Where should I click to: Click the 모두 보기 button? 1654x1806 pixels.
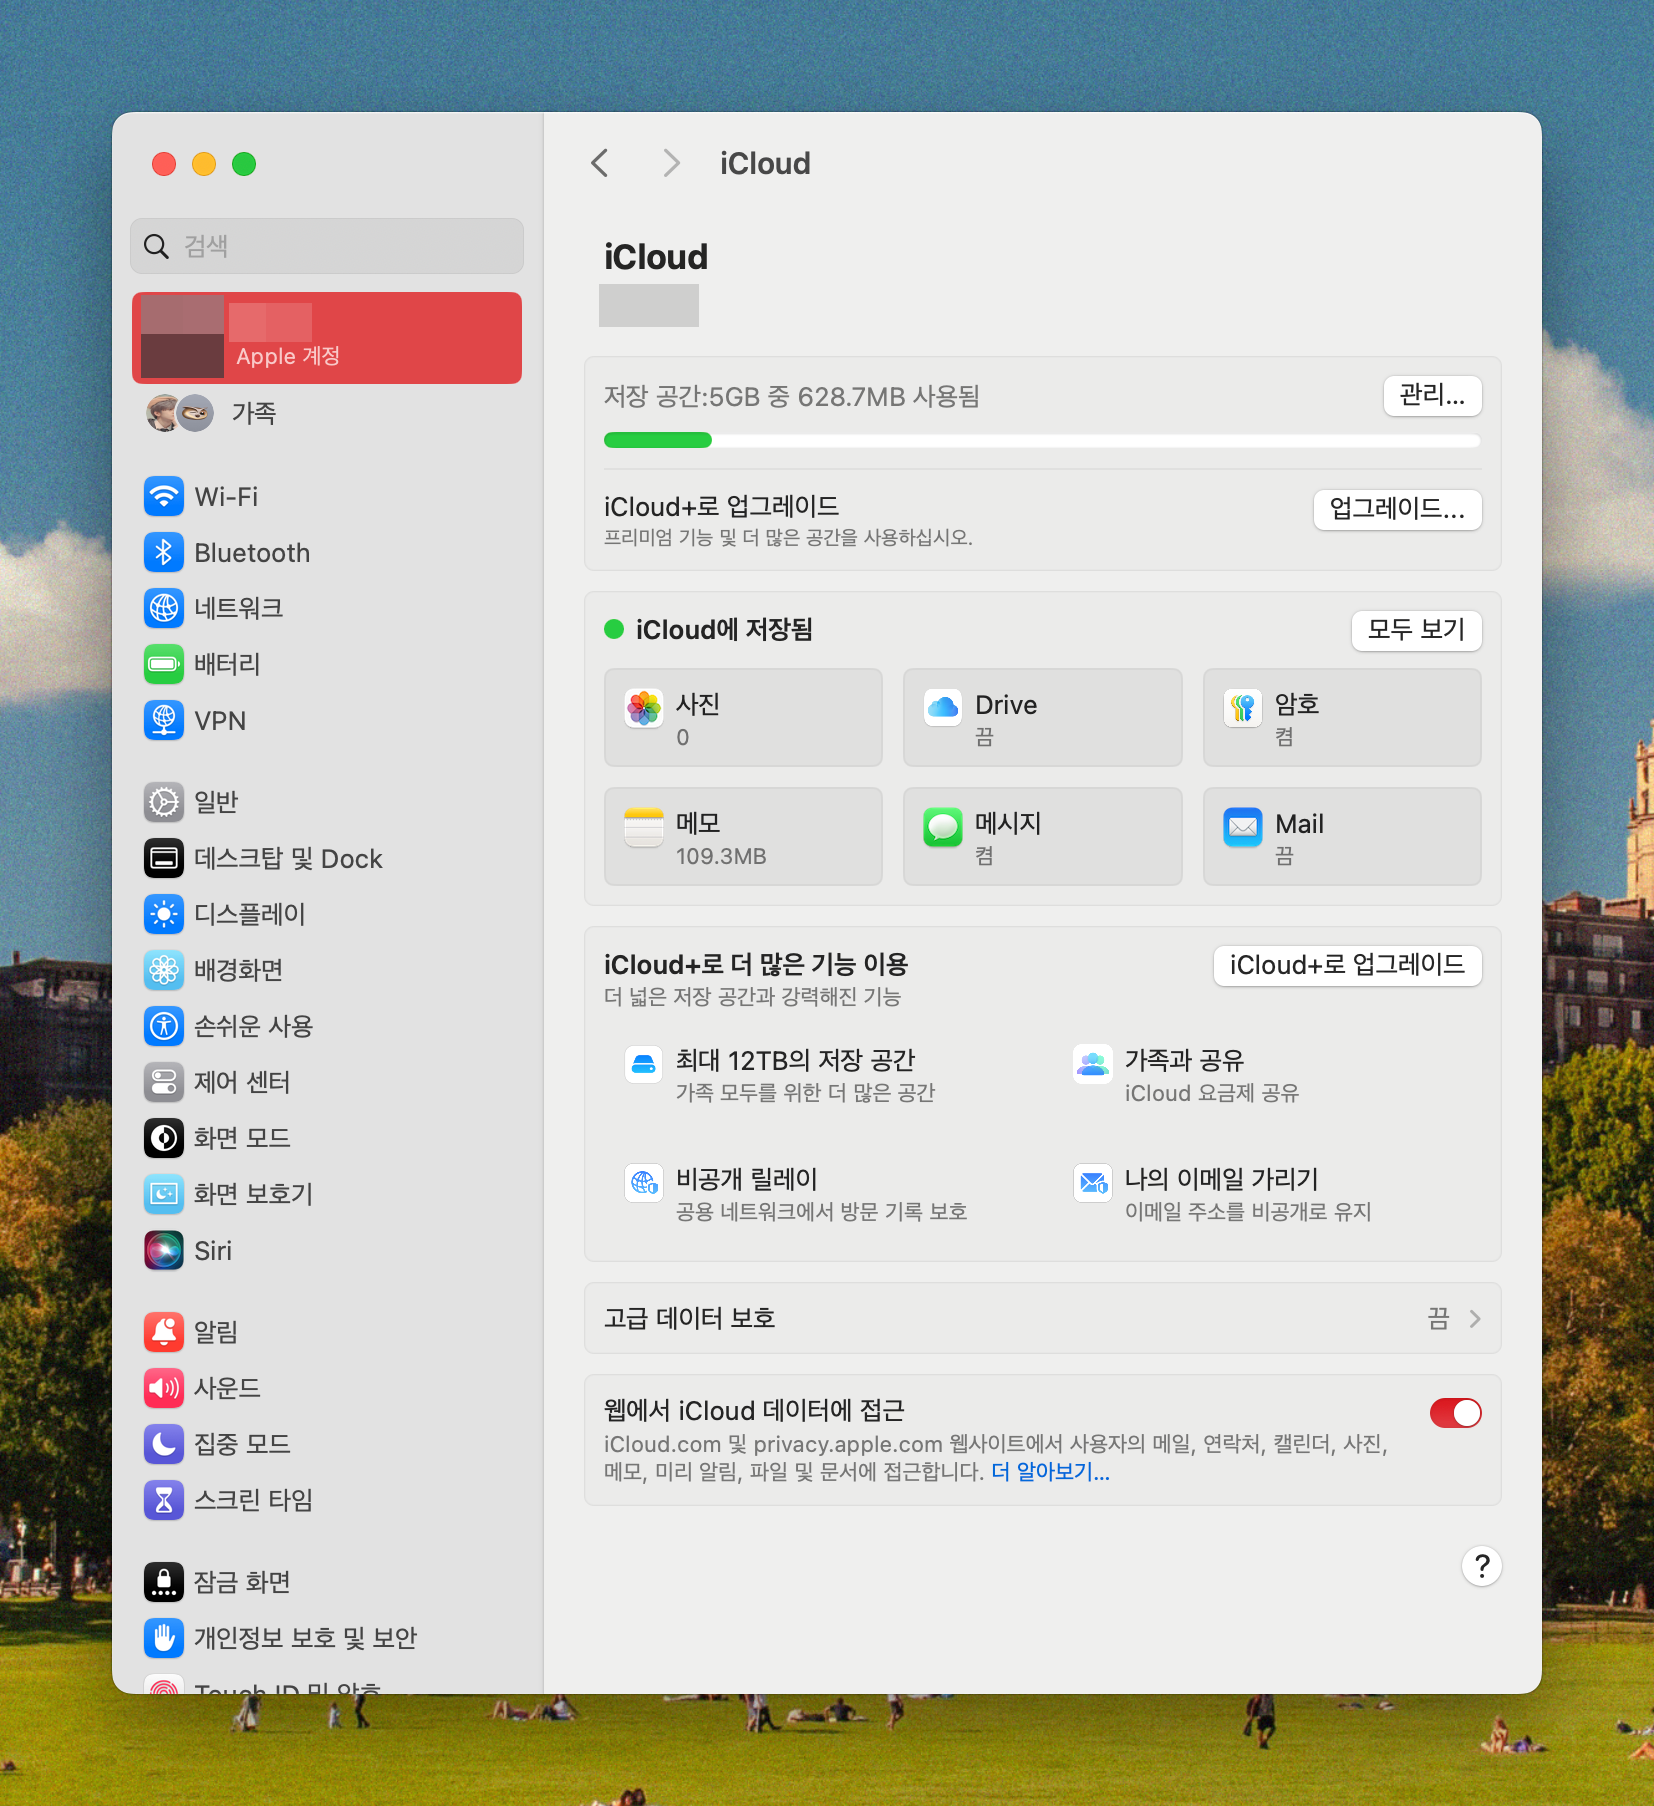tap(1416, 631)
